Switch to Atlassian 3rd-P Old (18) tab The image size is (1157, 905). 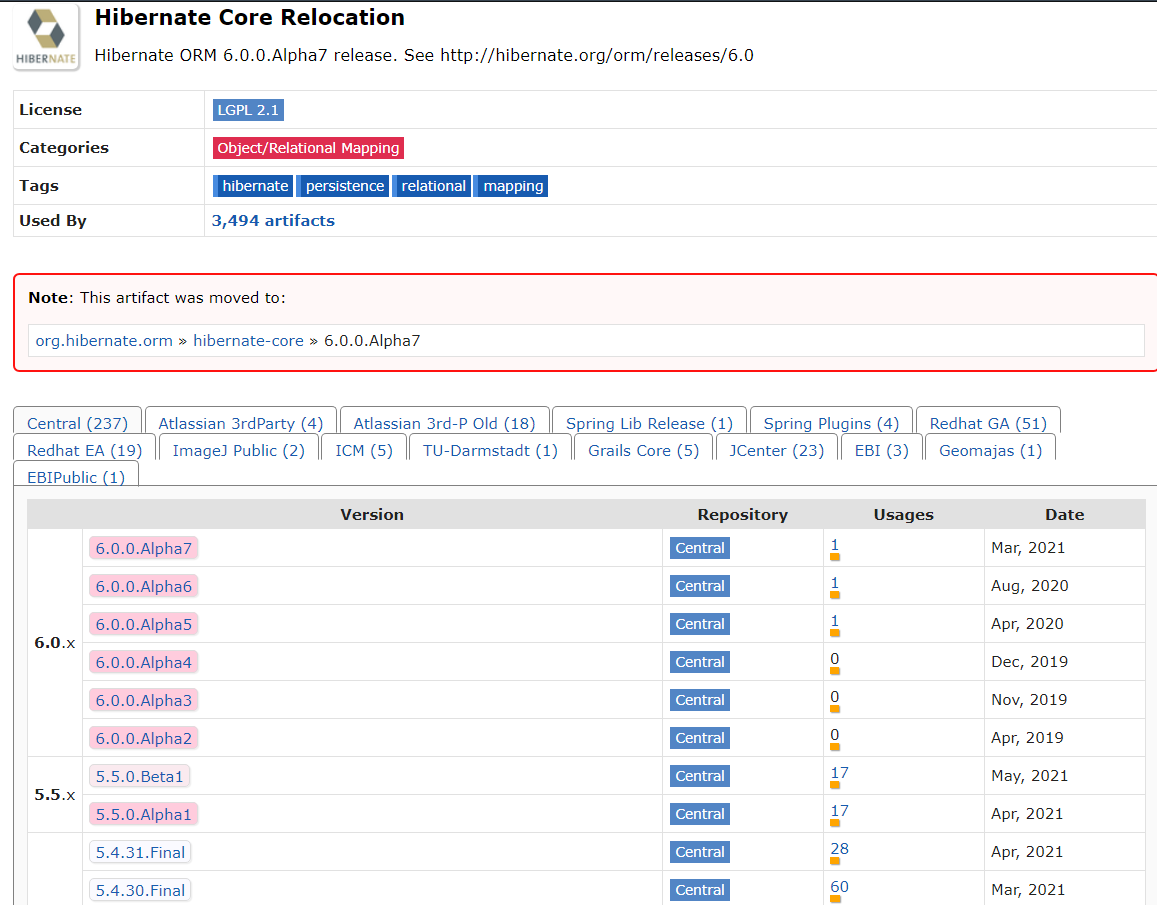coord(444,423)
